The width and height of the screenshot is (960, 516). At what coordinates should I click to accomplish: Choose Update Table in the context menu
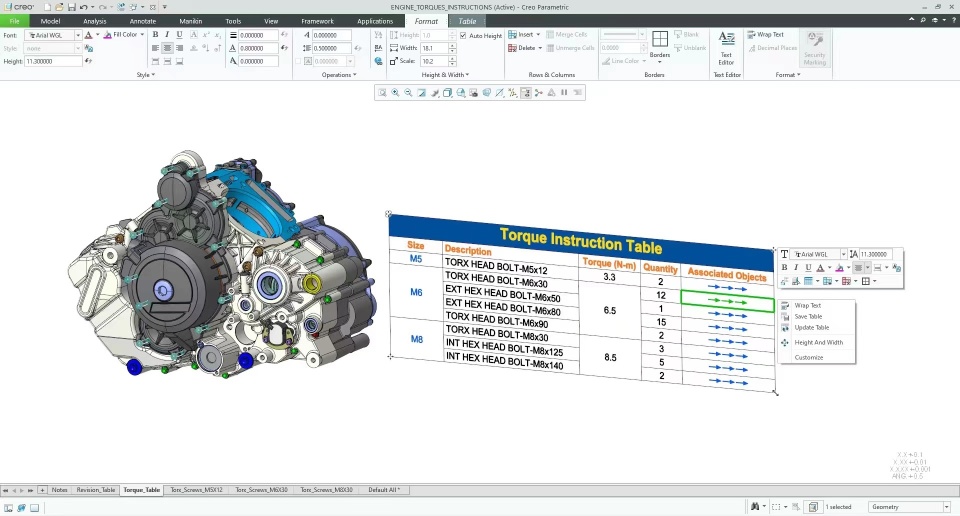point(811,328)
